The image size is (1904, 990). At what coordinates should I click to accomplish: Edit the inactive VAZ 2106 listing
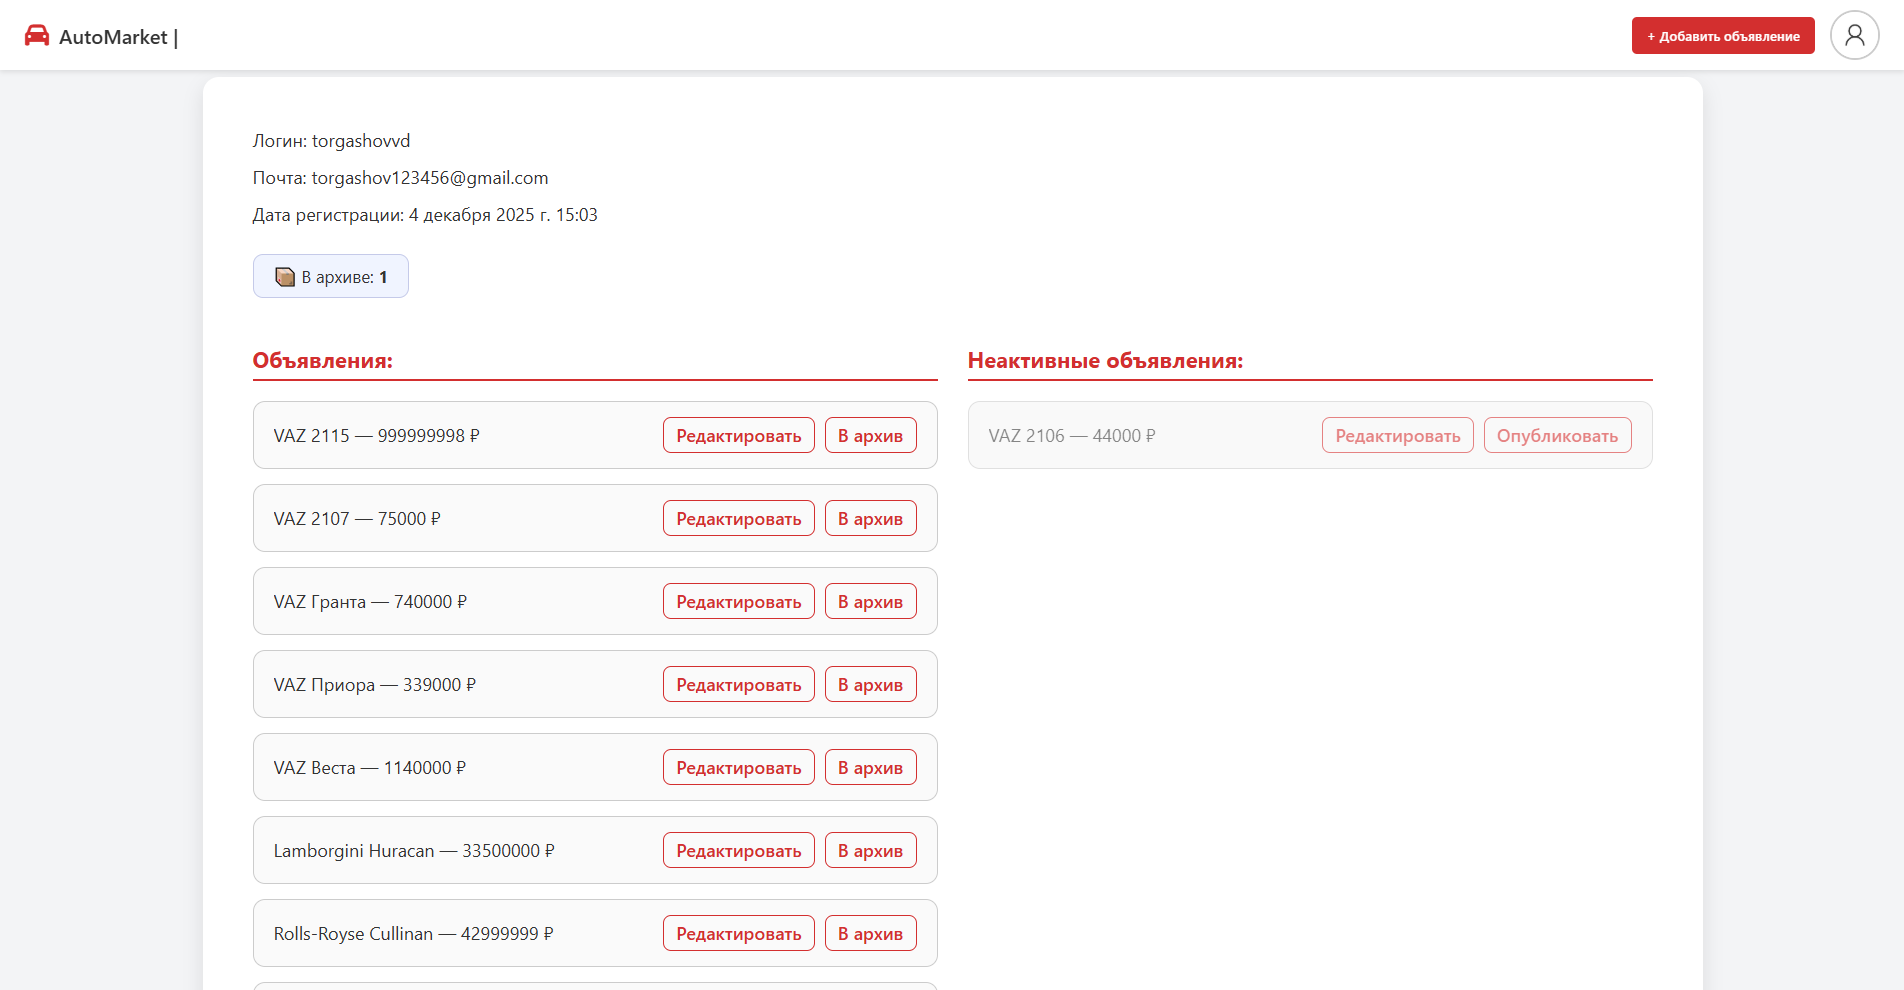[1397, 436]
